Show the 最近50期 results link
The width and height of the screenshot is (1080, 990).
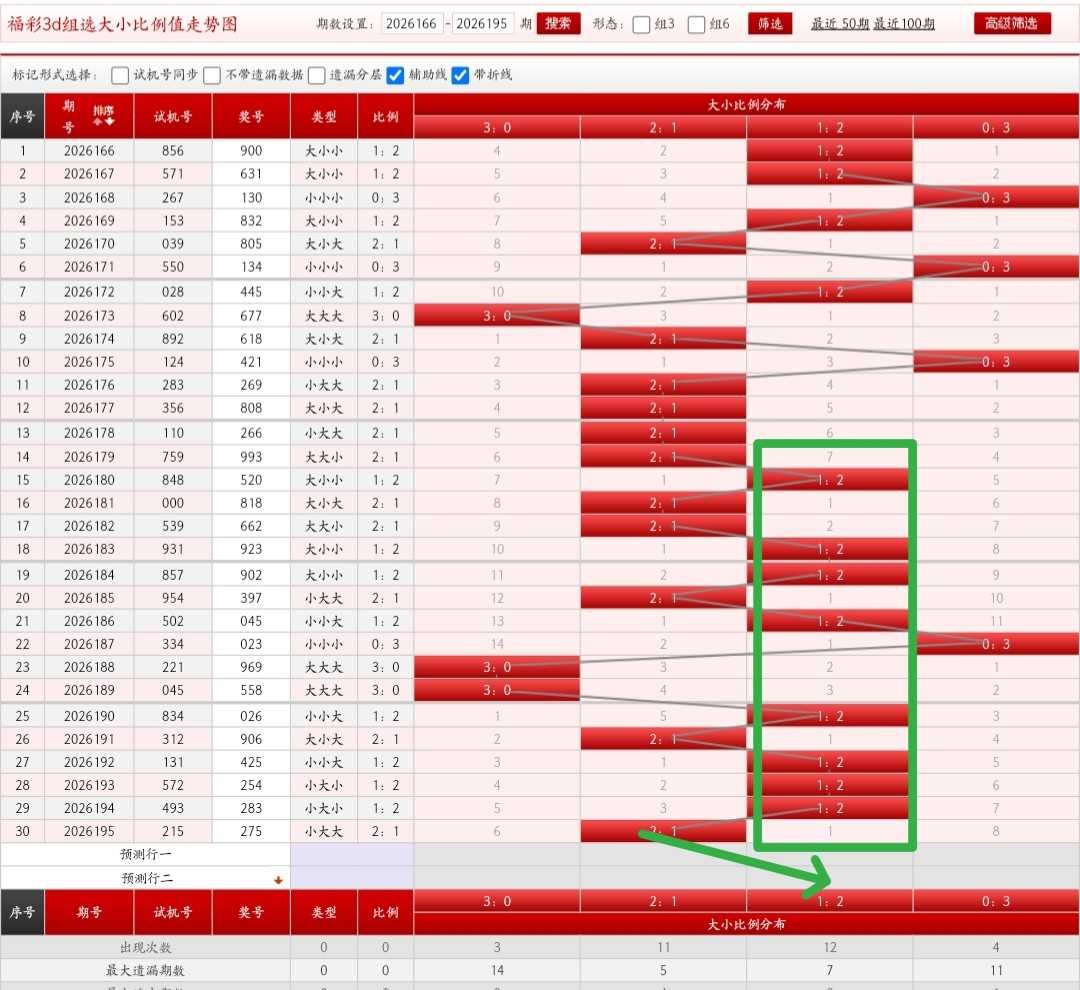[x=840, y=24]
